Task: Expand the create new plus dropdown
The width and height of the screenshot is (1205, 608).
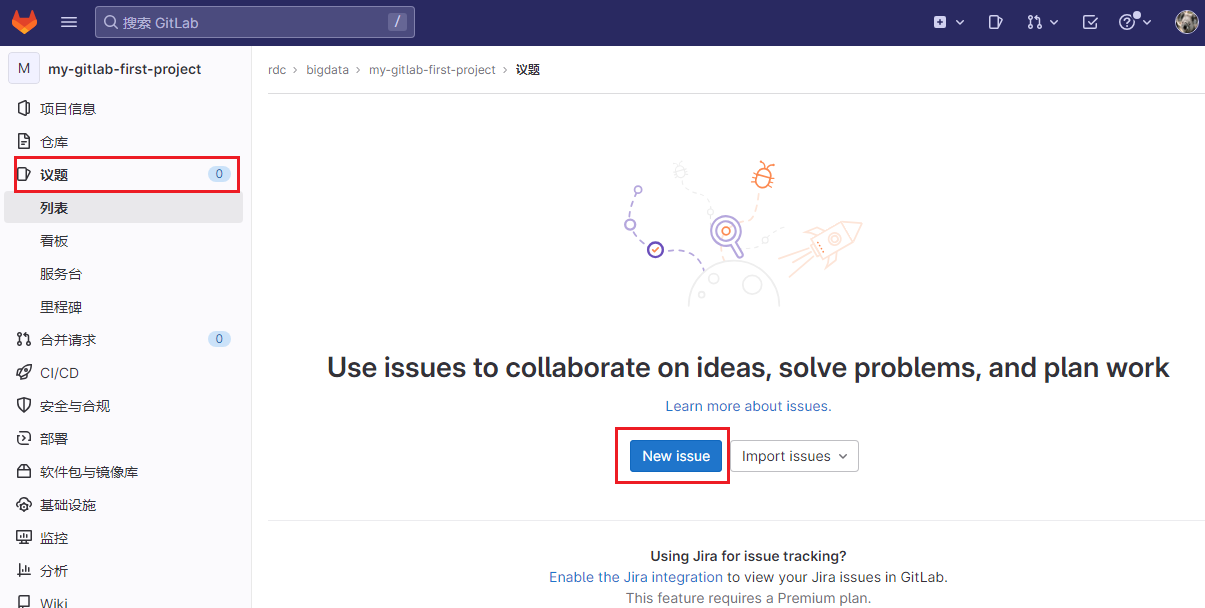Action: coord(949,22)
